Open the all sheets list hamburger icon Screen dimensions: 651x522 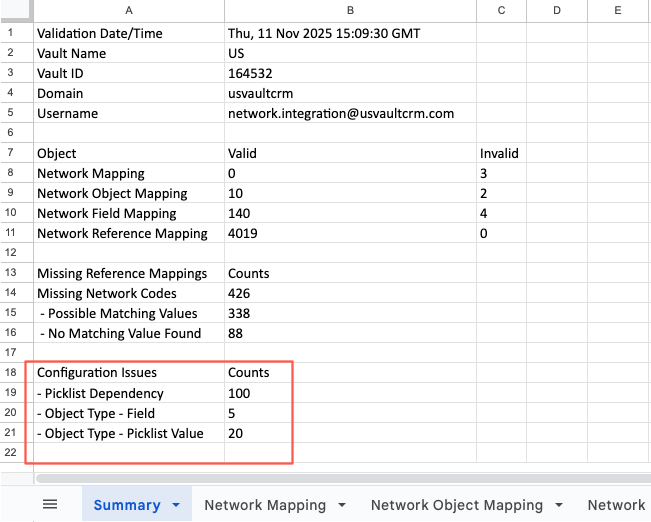(x=49, y=505)
